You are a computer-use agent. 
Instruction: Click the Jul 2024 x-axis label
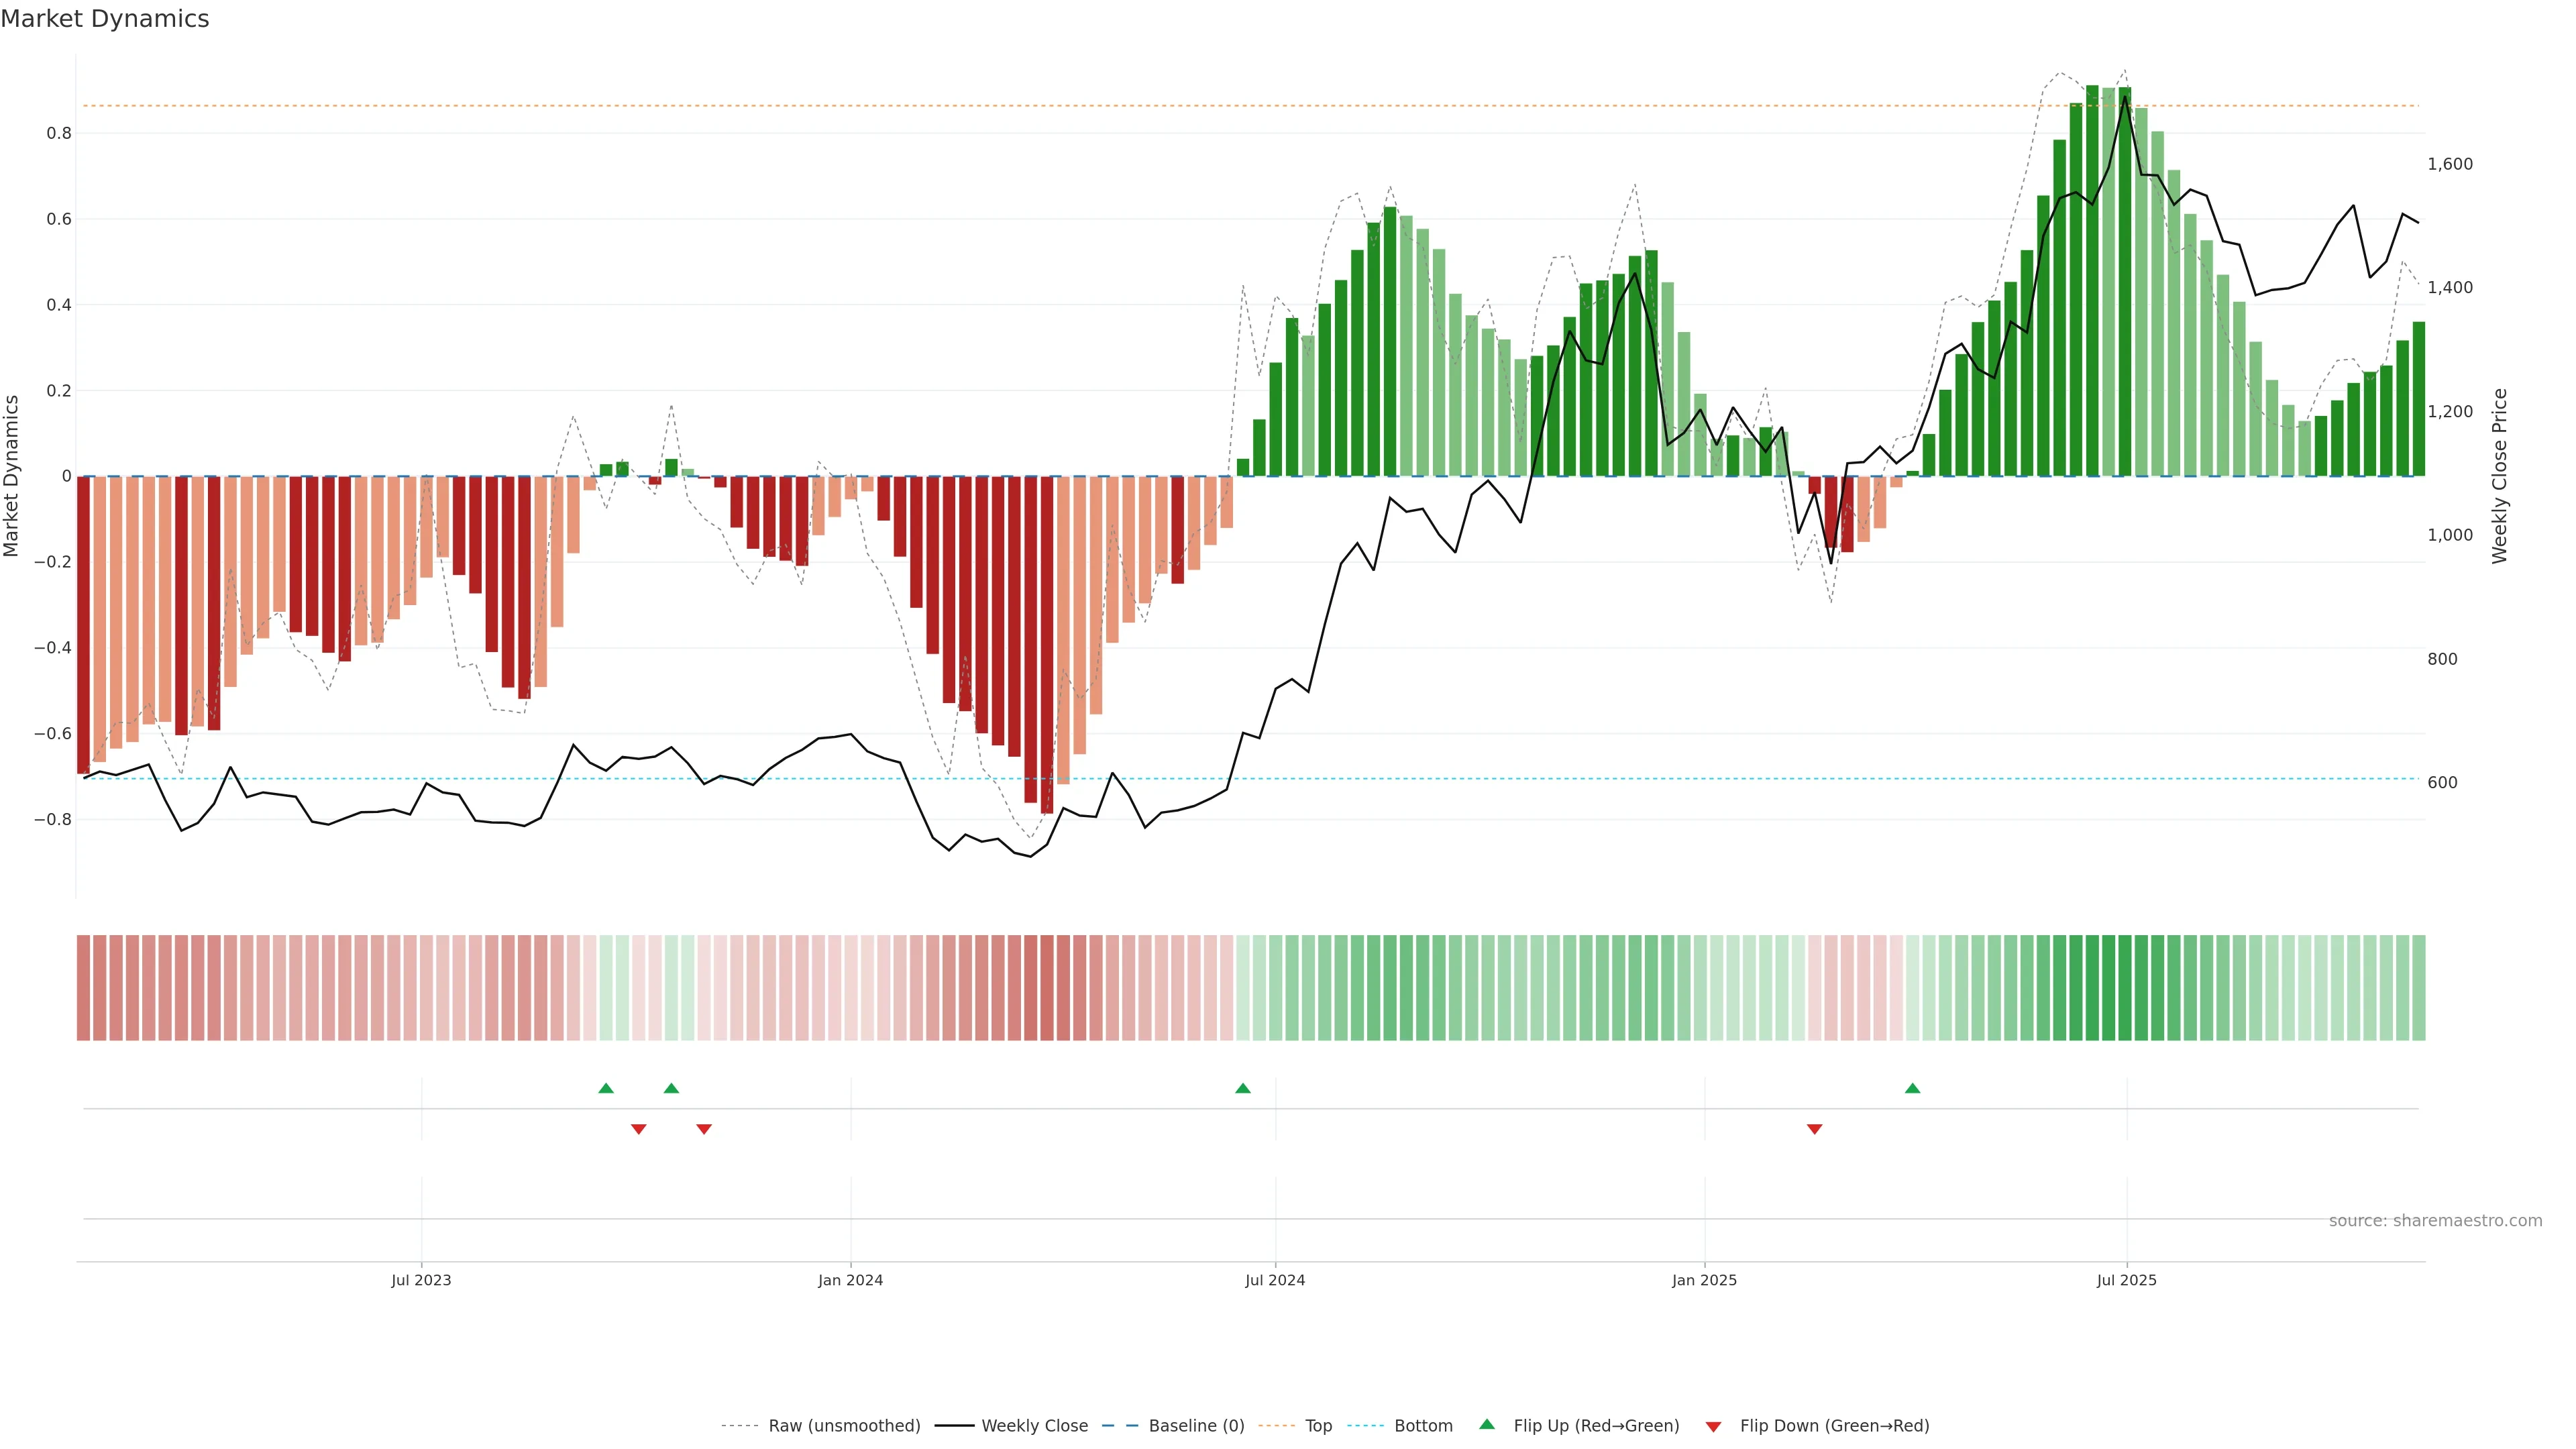point(1275,1280)
